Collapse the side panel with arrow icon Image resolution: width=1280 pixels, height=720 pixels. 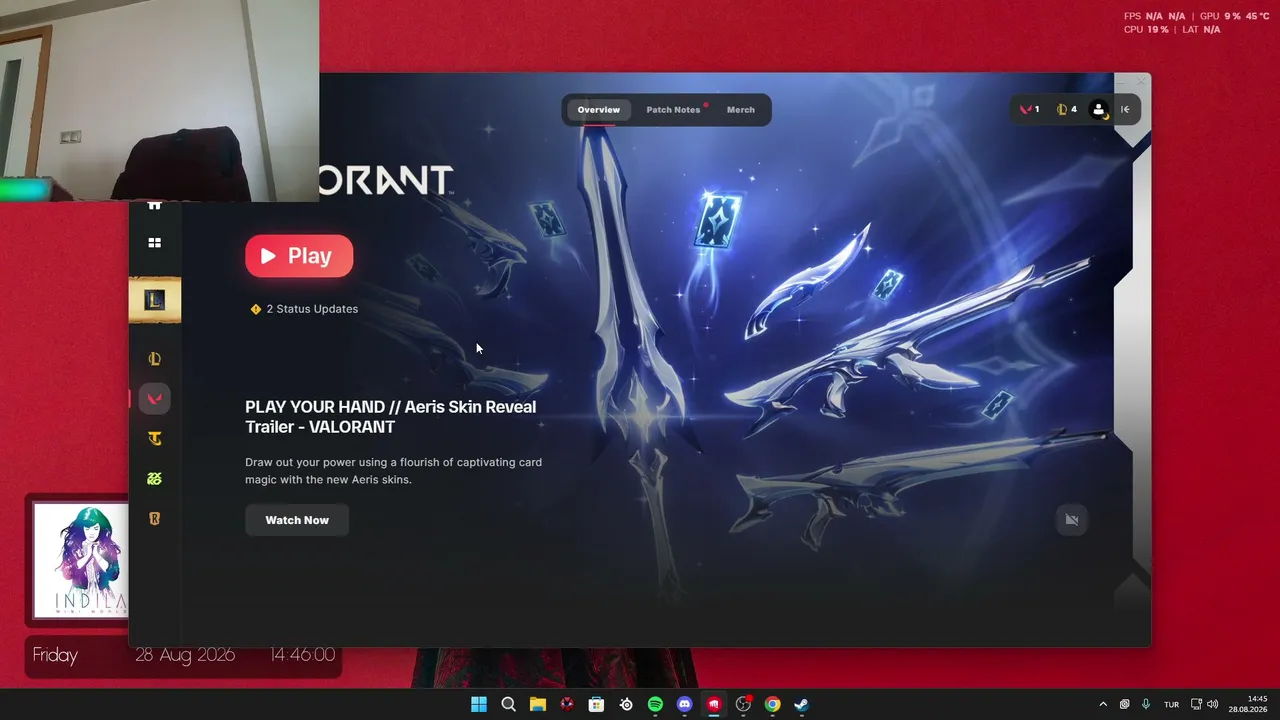(x=1125, y=110)
